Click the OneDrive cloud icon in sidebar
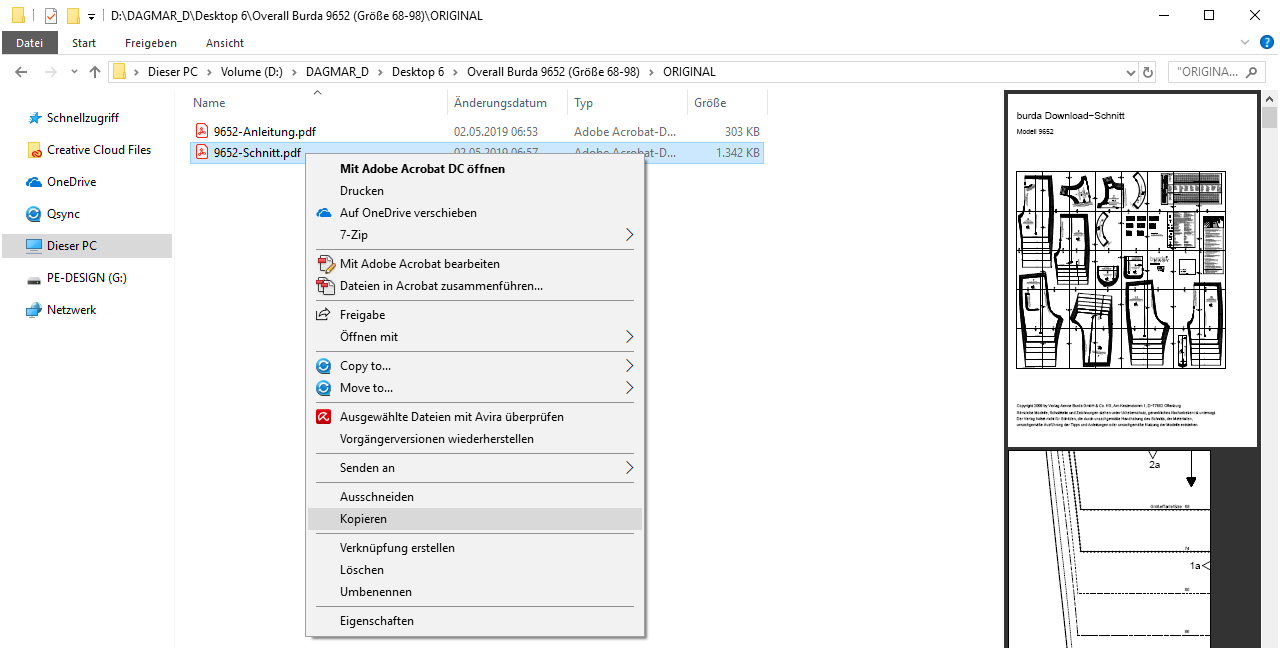 coord(33,182)
